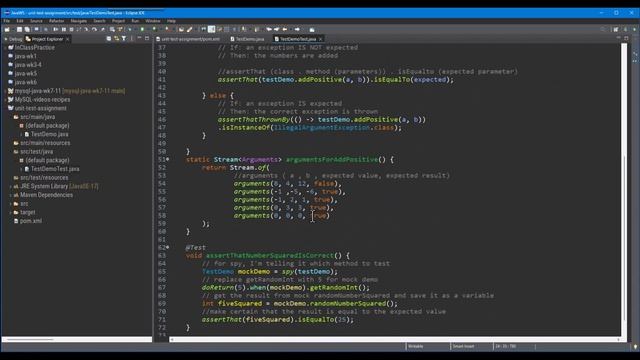Open the Refactor menu
The image size is (640, 360).
56,21
